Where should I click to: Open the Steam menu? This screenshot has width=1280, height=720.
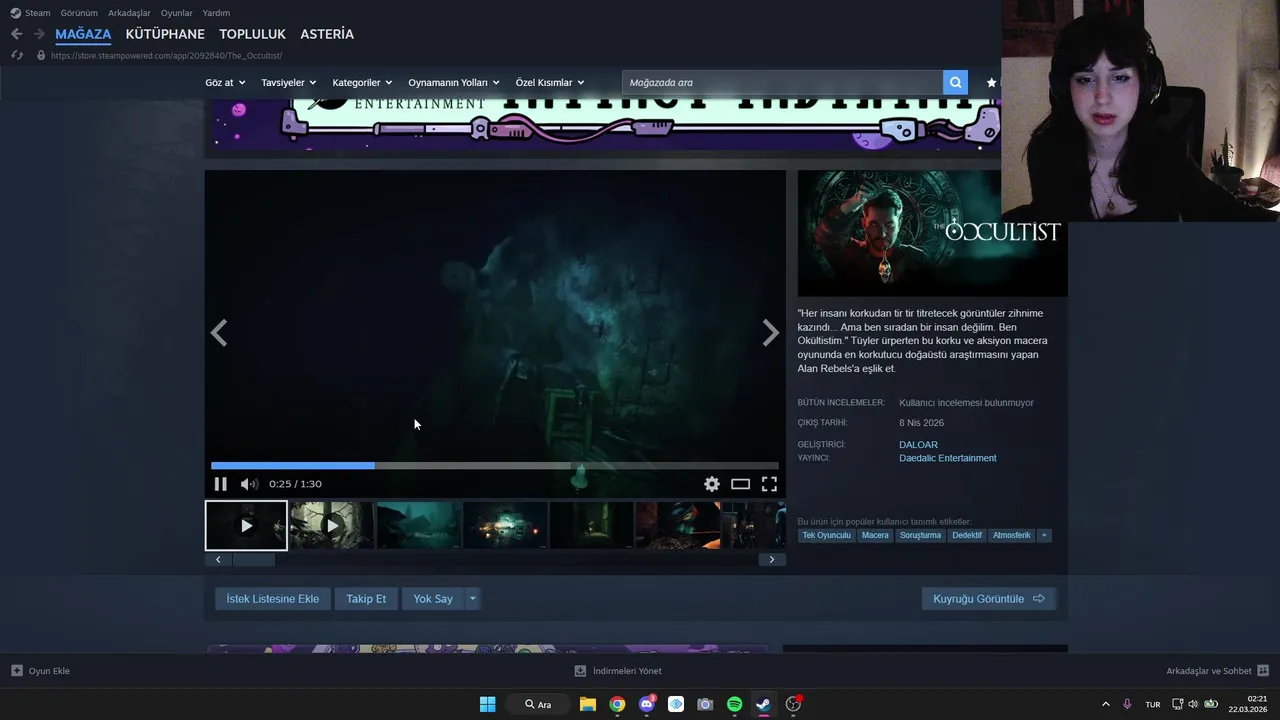click(x=30, y=13)
